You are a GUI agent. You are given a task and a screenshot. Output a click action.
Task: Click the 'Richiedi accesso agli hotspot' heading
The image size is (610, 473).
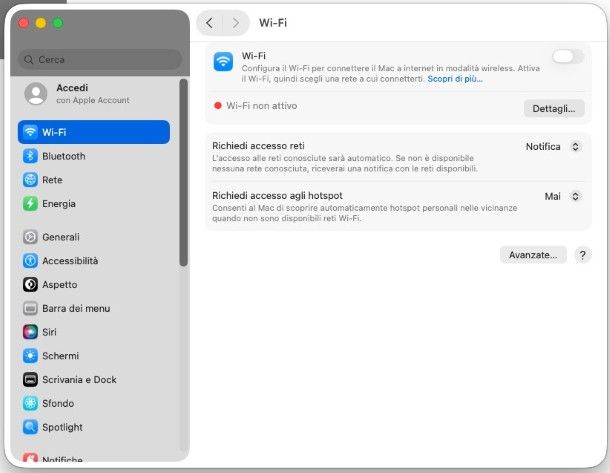tap(277, 195)
